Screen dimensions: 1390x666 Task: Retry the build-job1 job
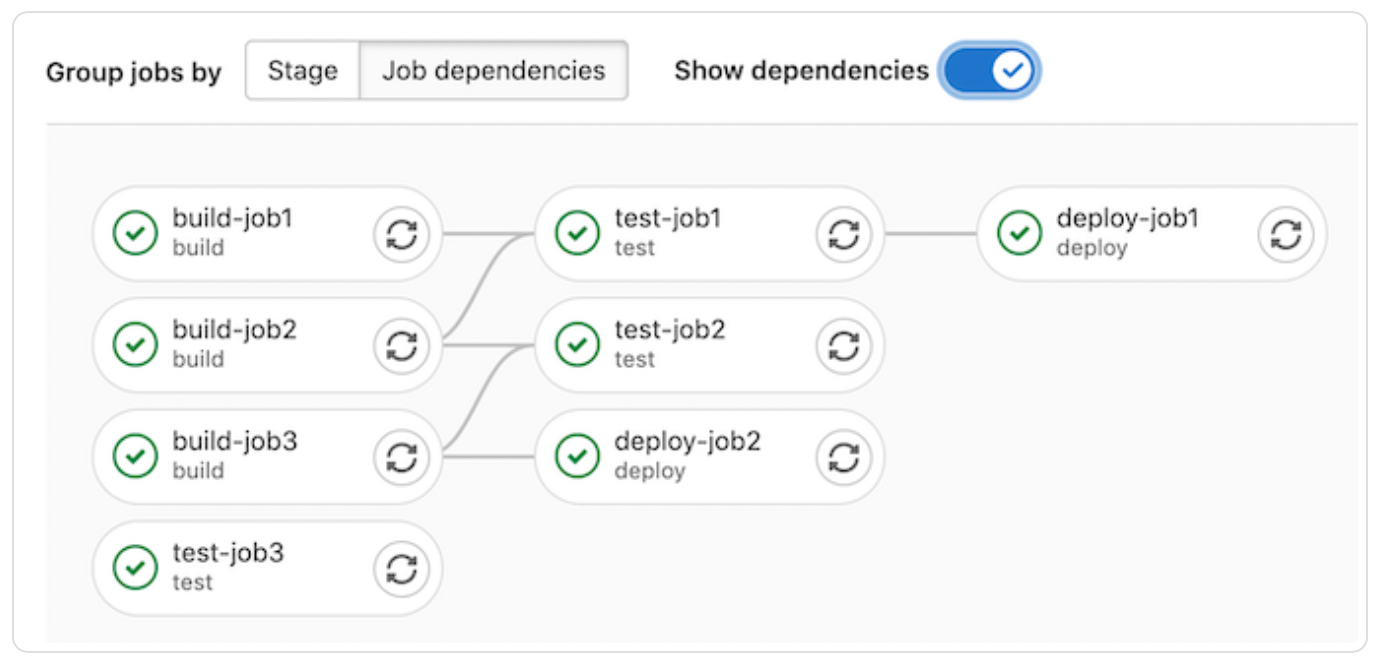click(x=401, y=233)
